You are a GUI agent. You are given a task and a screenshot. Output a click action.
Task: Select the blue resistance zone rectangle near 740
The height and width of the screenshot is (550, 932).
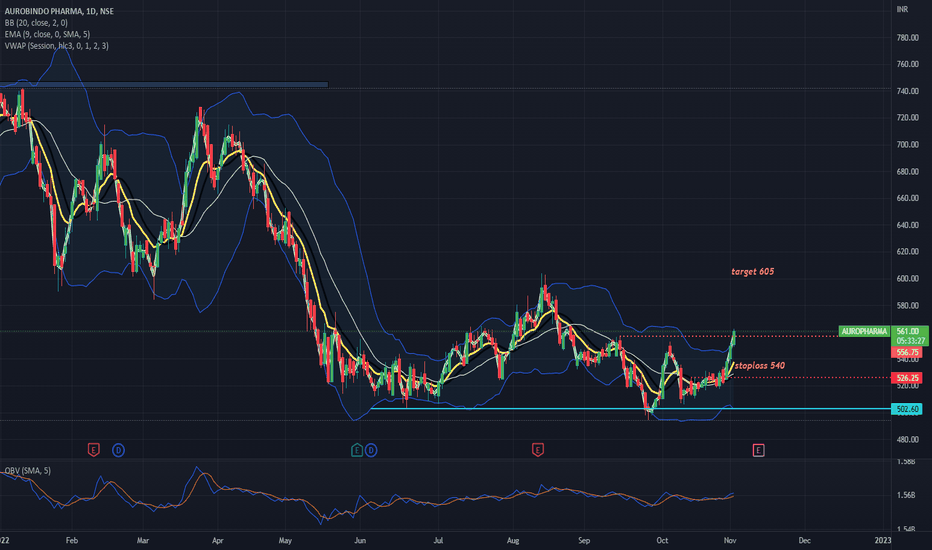tap(164, 84)
